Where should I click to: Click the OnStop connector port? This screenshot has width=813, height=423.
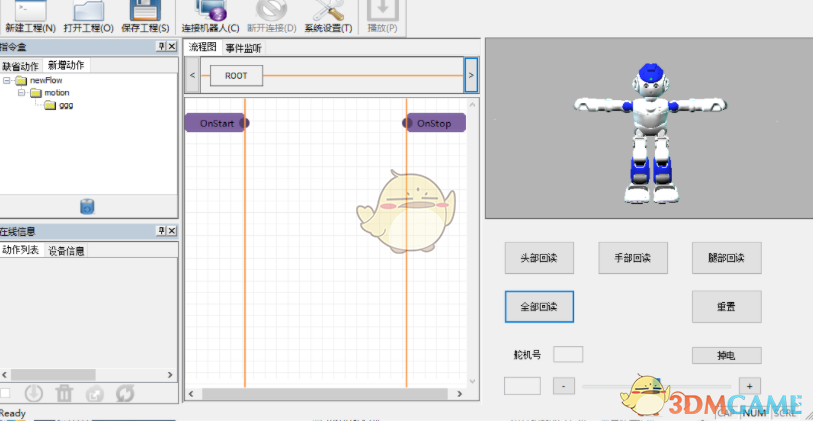(x=408, y=123)
